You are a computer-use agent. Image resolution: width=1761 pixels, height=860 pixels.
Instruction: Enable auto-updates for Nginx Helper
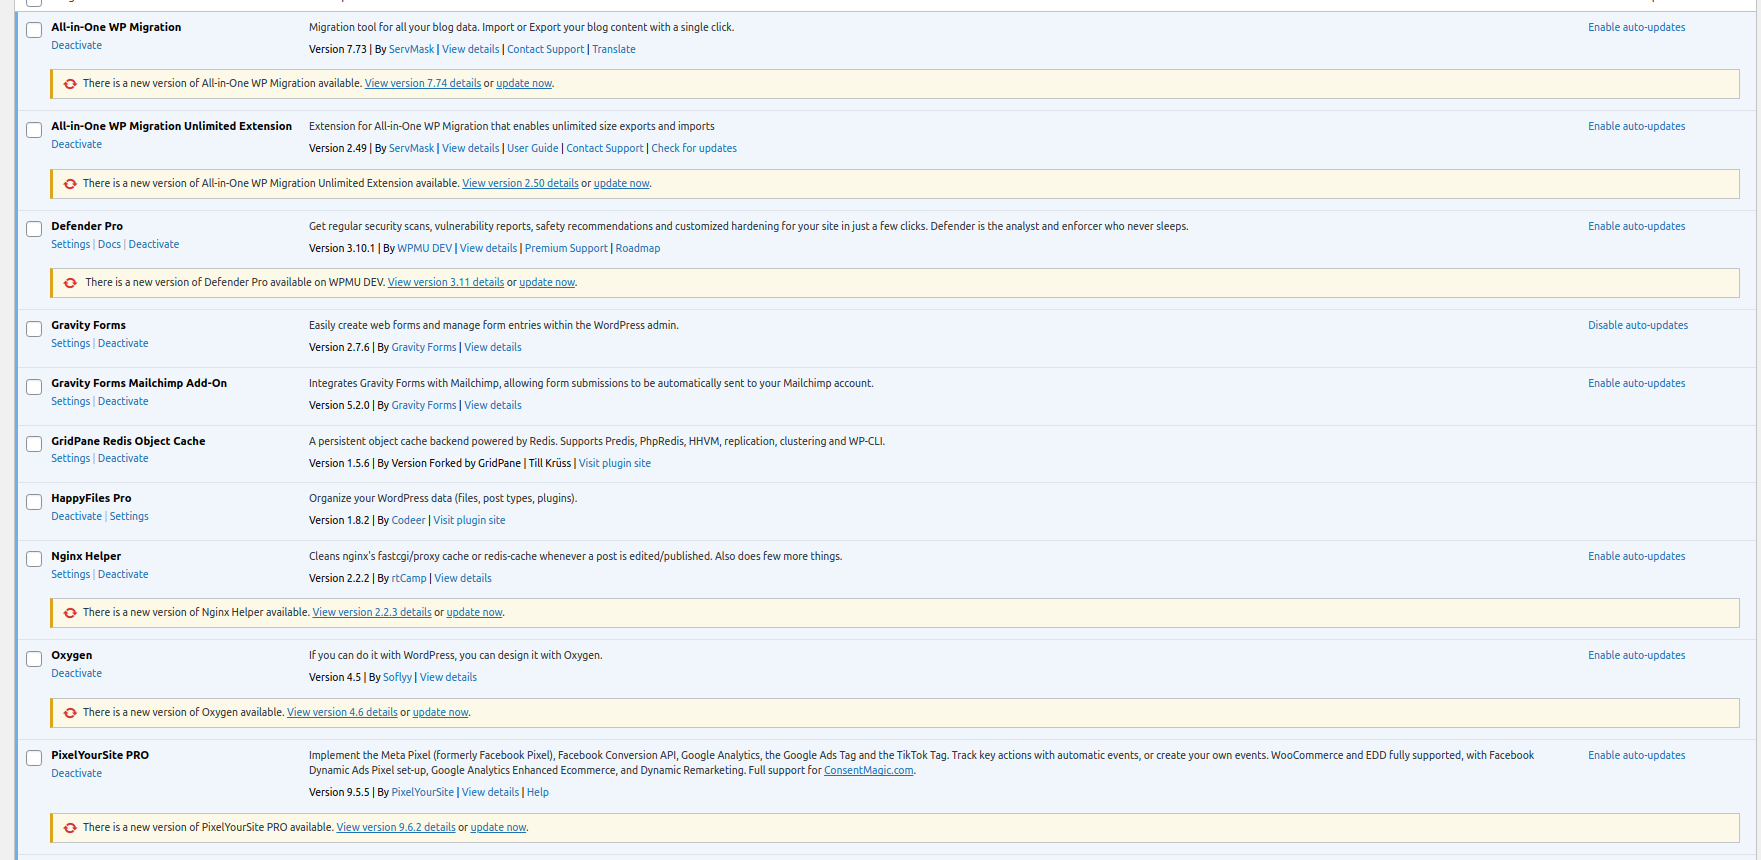click(x=1636, y=556)
